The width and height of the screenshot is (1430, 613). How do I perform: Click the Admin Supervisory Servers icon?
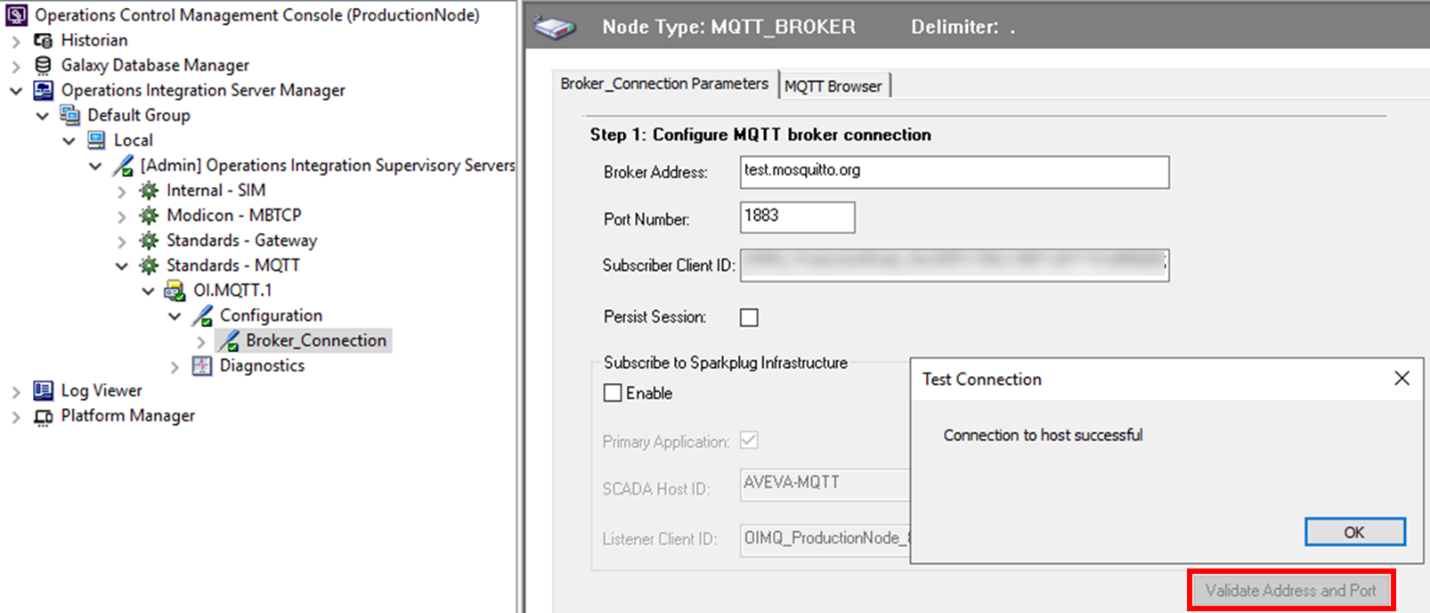click(x=122, y=165)
